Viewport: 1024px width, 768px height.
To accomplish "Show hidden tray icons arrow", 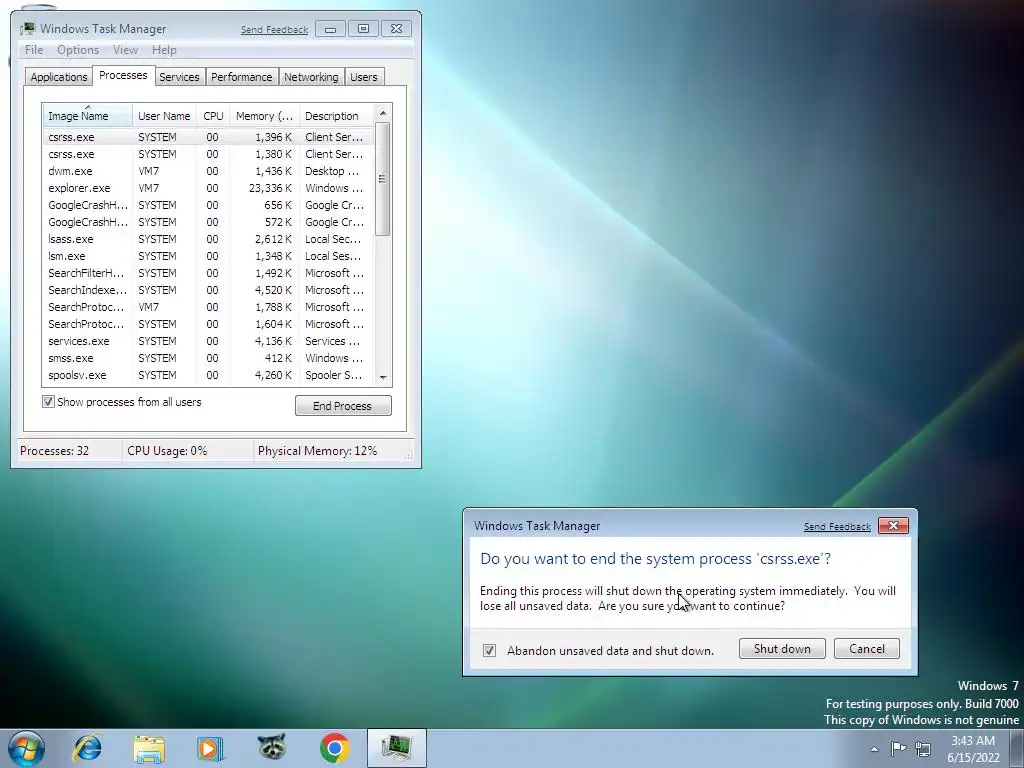I will point(874,749).
